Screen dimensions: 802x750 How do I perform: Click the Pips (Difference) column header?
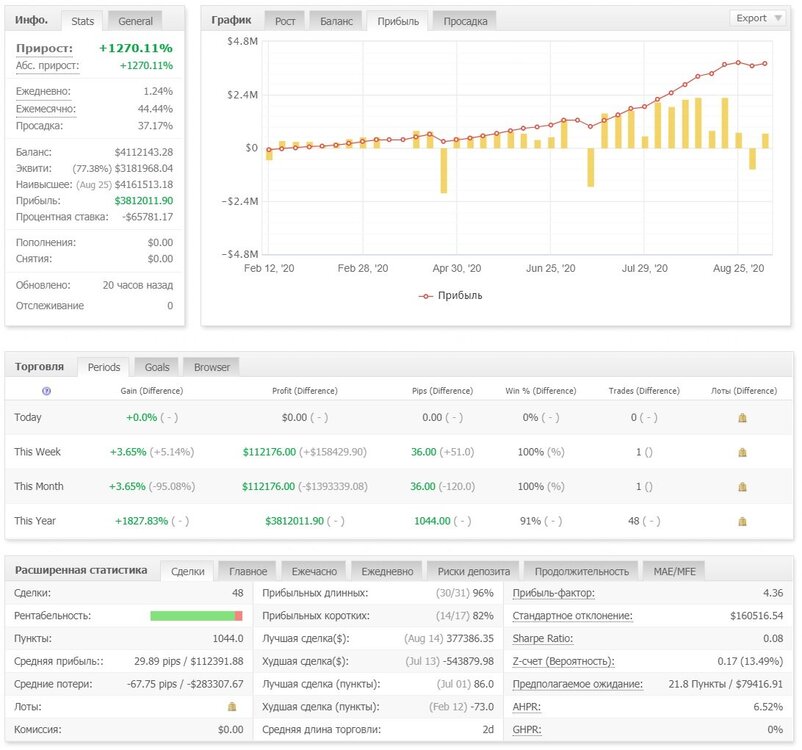click(x=442, y=391)
